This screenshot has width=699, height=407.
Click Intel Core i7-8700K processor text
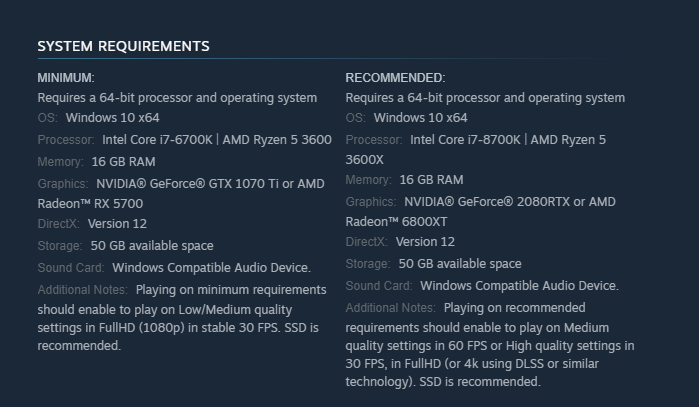465,140
